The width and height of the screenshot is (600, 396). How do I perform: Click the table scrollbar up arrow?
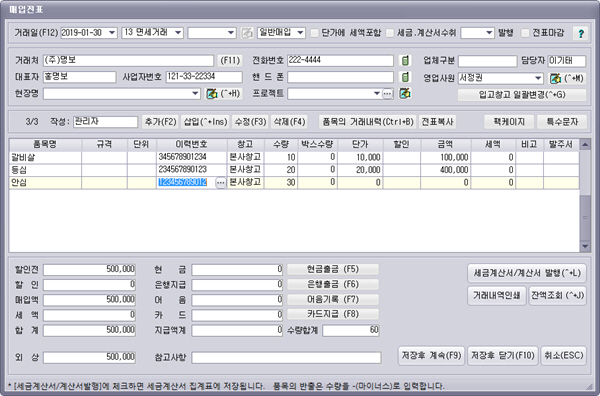pyautogui.click(x=585, y=145)
